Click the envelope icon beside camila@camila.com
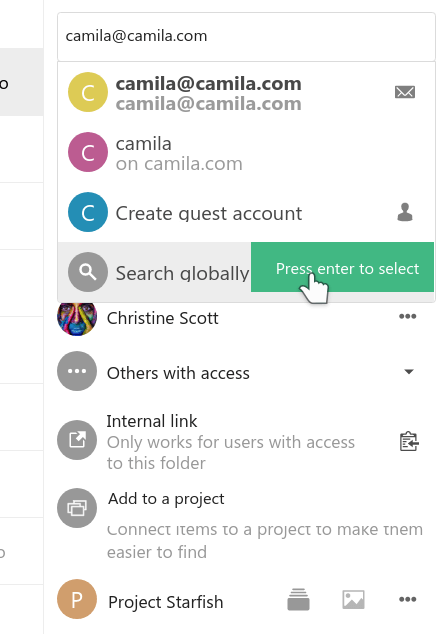Viewport: 437px width, 634px height. tap(405, 92)
